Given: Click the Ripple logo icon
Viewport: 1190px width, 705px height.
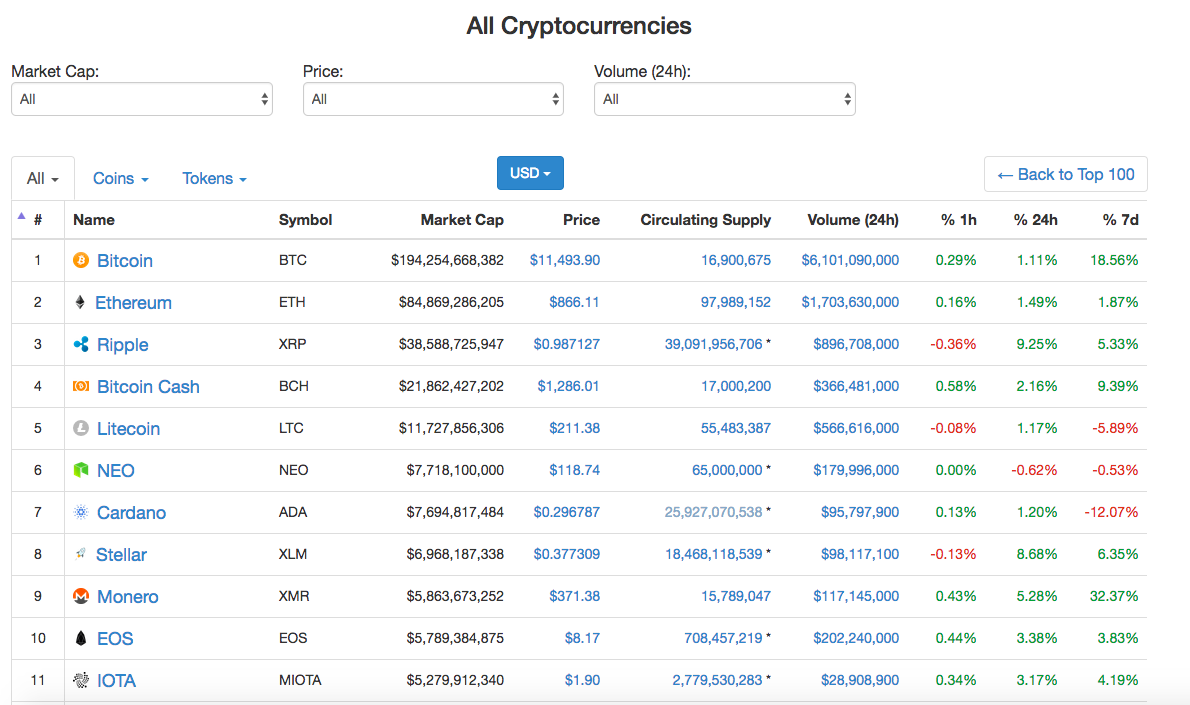Looking at the screenshot, I should tap(80, 344).
